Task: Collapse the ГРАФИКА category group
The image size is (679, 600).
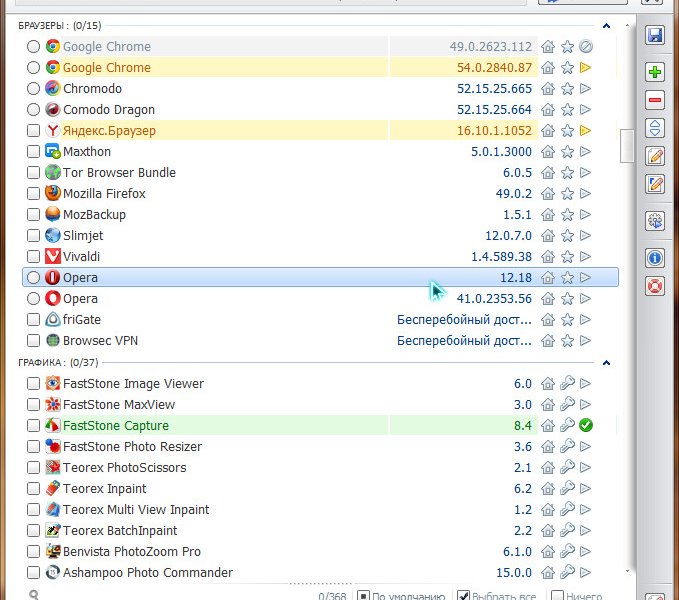Action: (x=606, y=363)
